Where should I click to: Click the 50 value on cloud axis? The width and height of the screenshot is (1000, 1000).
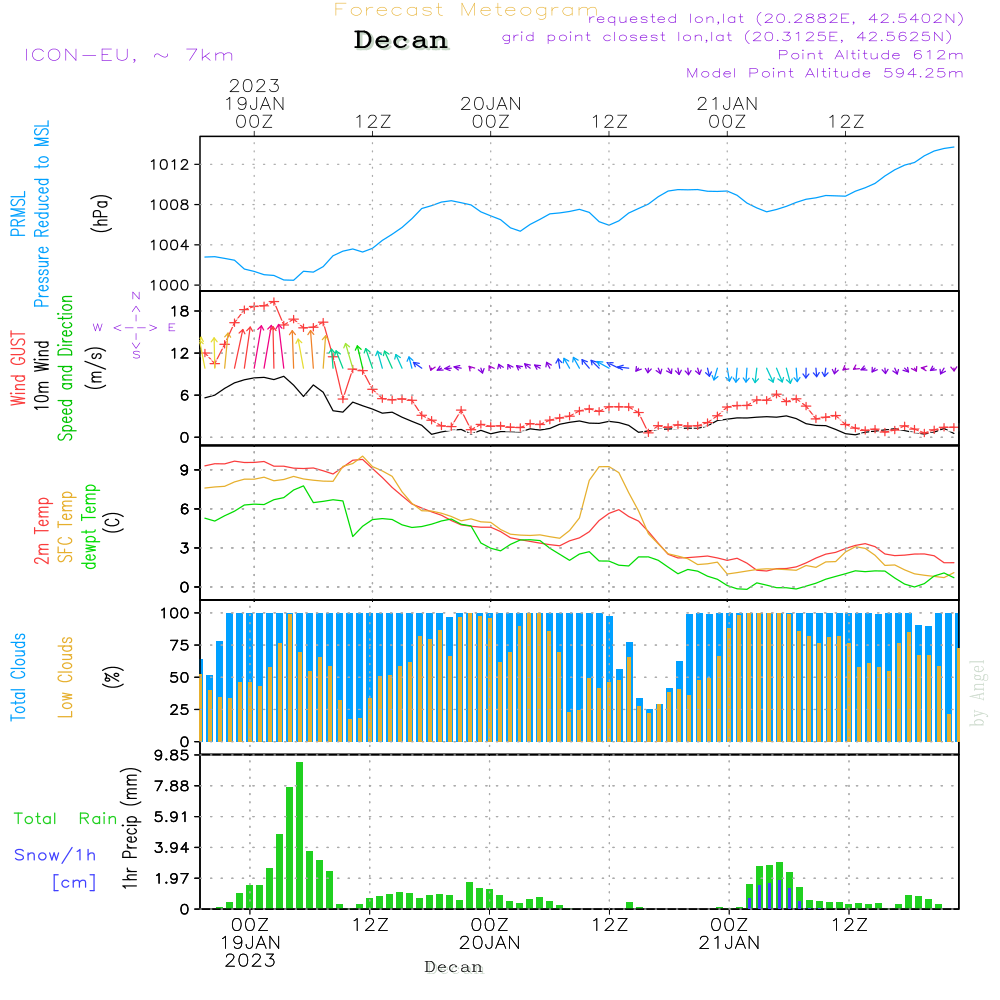(x=179, y=678)
